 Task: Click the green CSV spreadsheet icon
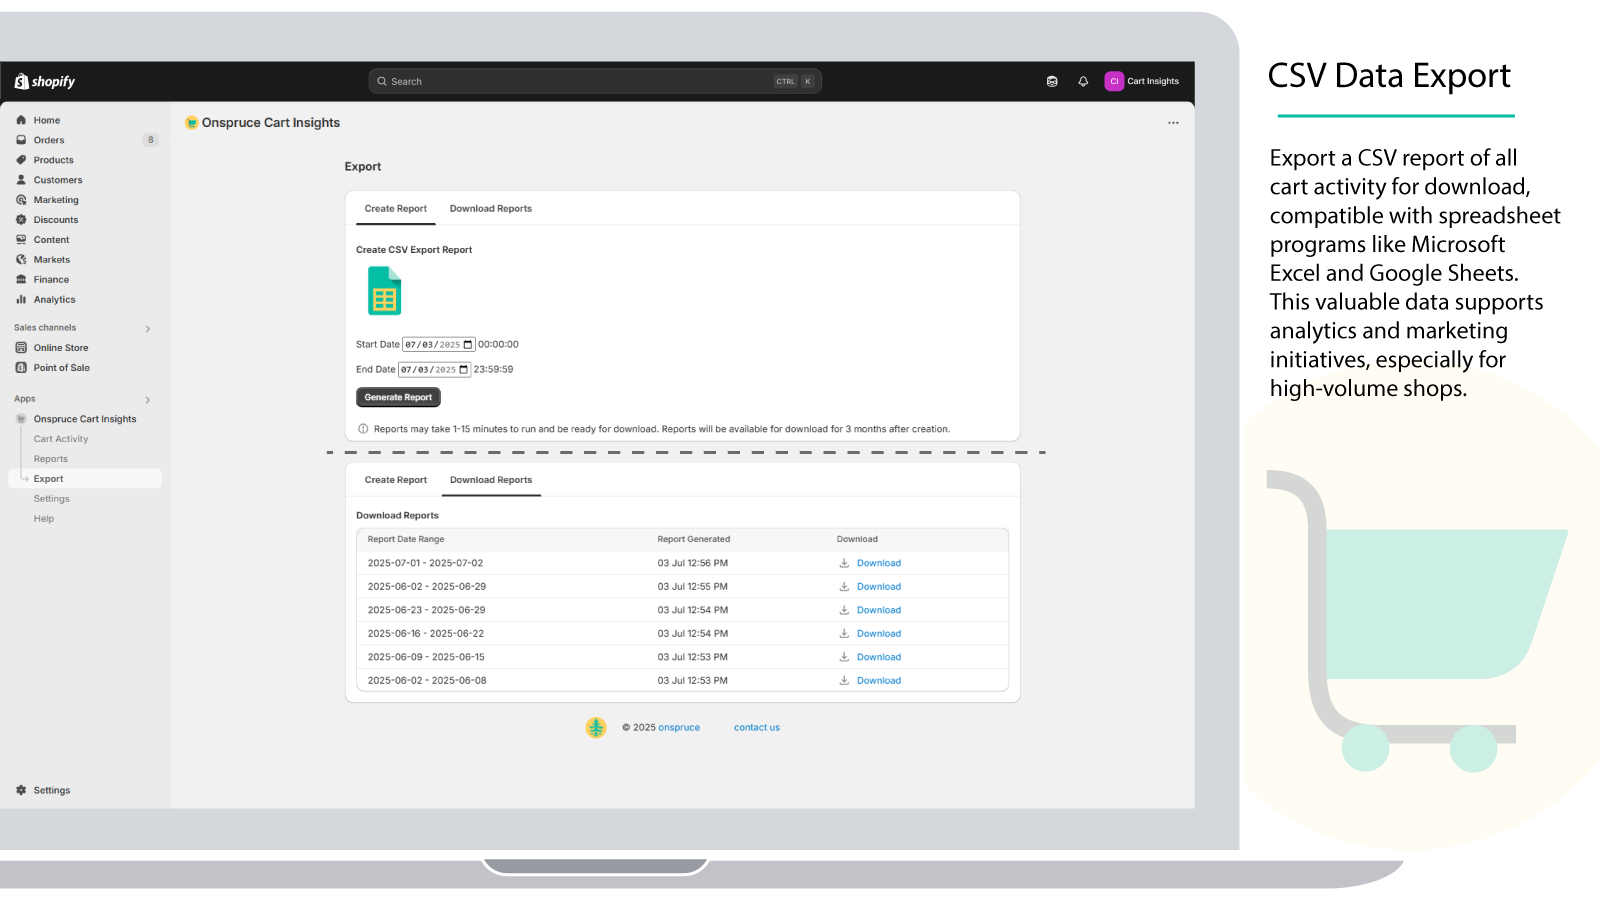[x=383, y=291]
